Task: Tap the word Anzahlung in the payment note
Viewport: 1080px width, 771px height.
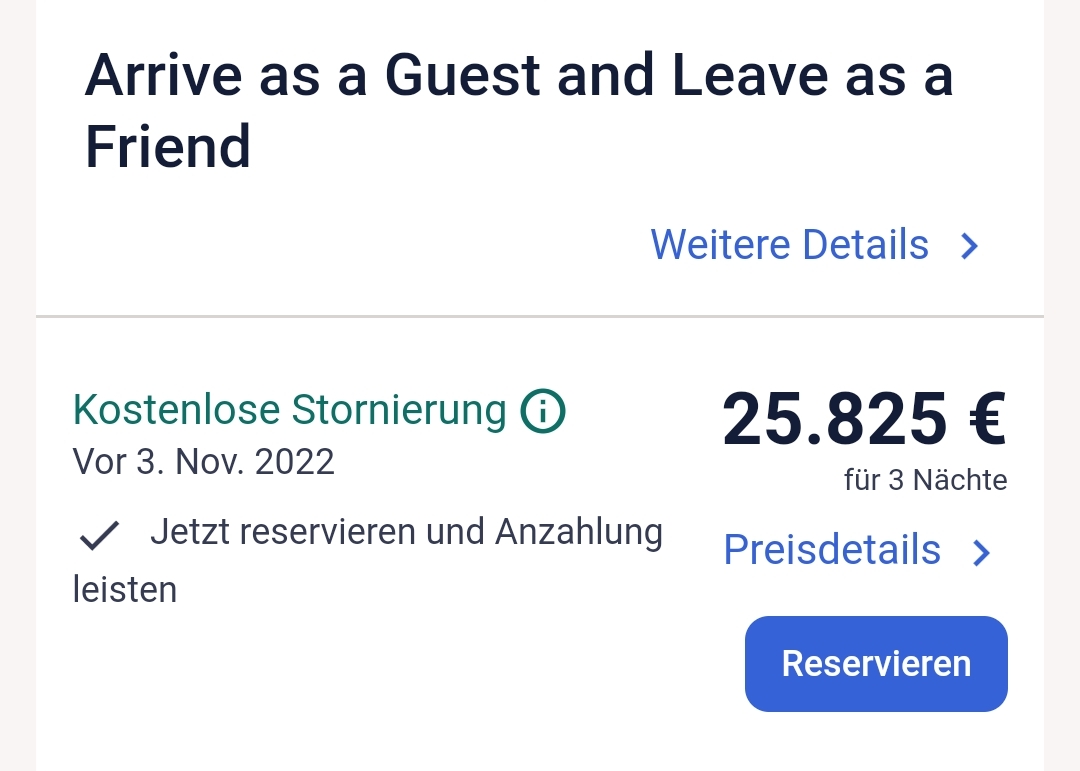Action: [x=579, y=532]
